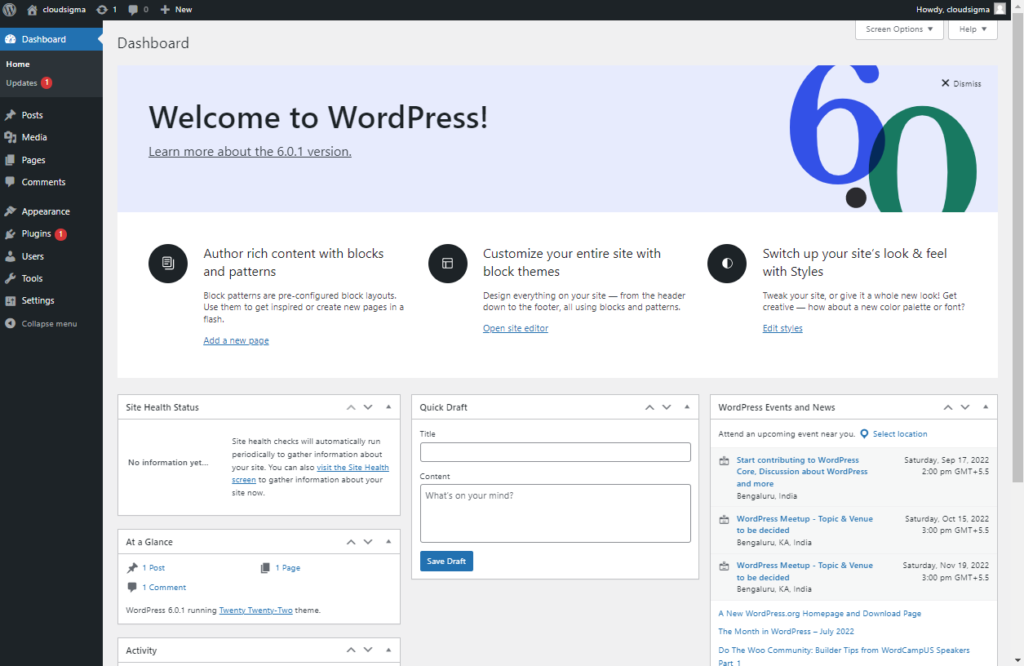
Task: Open Learn more about the 6.0.1 version
Action: click(249, 151)
